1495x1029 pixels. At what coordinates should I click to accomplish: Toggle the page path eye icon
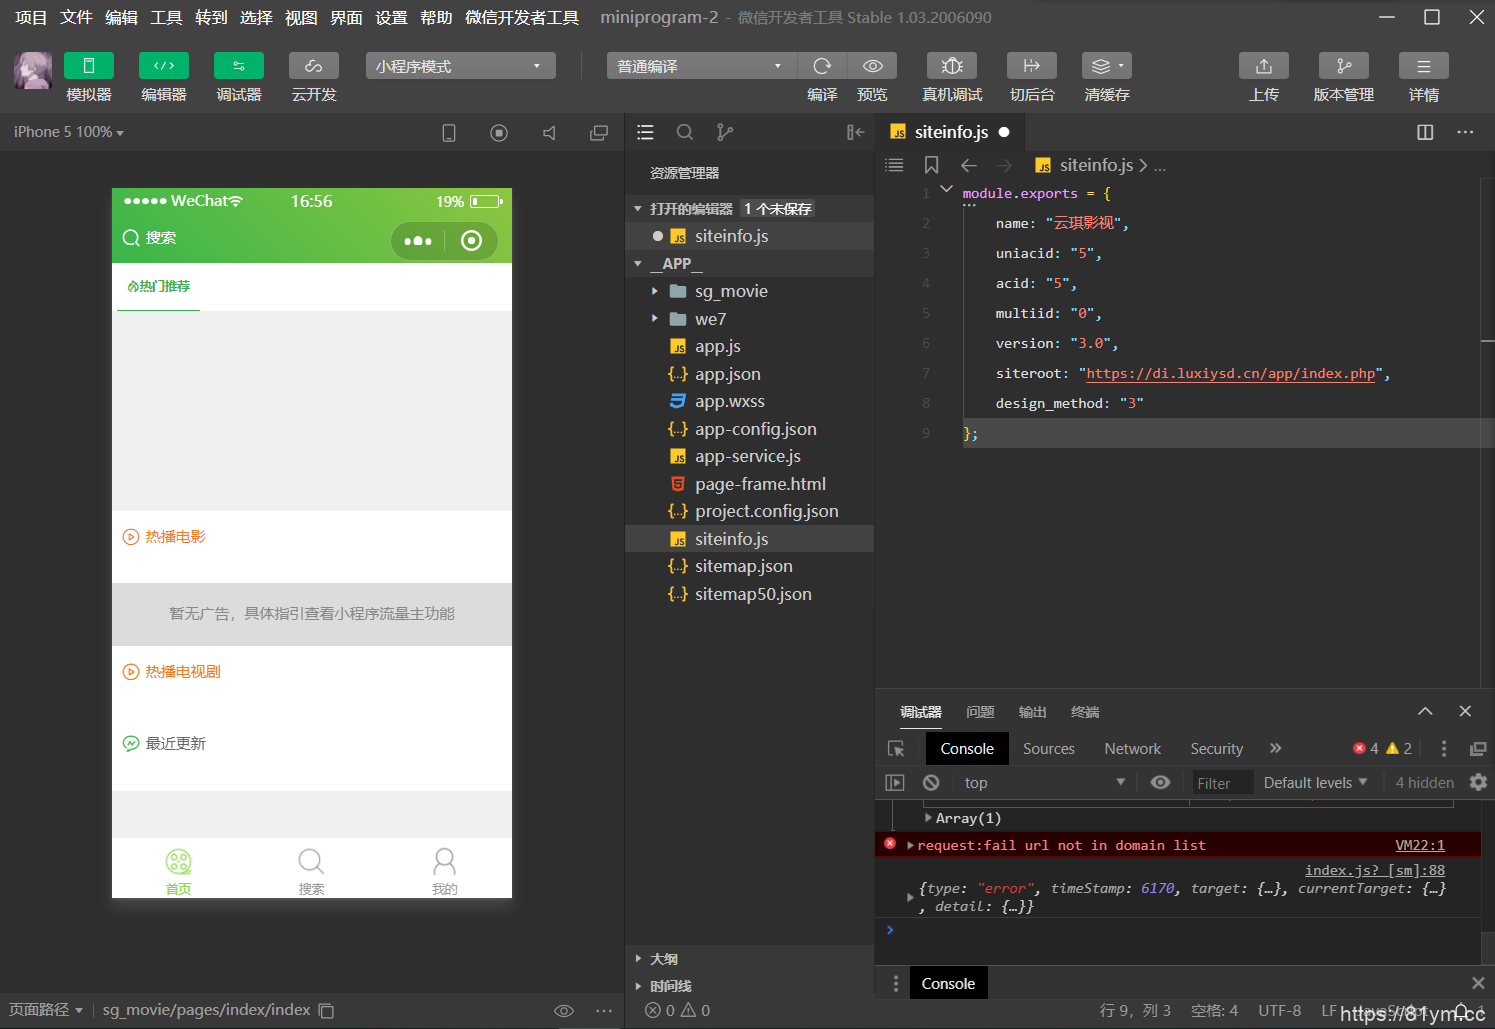565,1010
